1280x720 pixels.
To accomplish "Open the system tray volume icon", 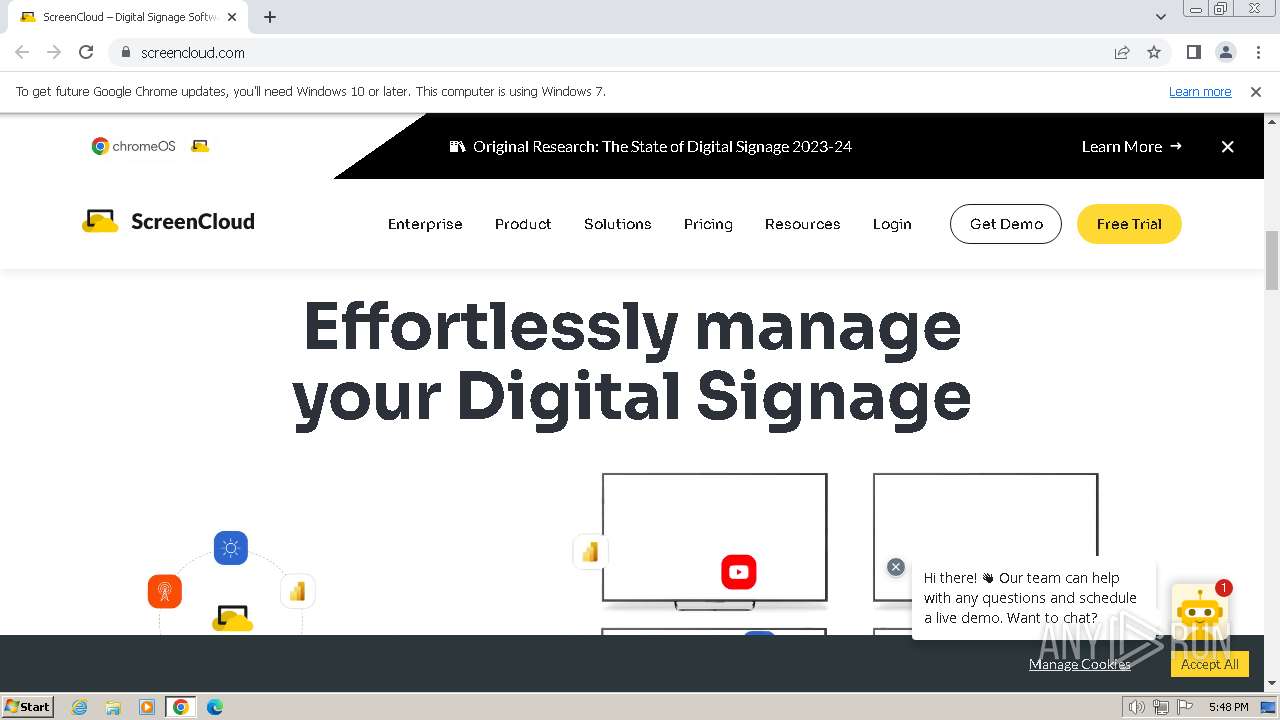I will point(1137,707).
